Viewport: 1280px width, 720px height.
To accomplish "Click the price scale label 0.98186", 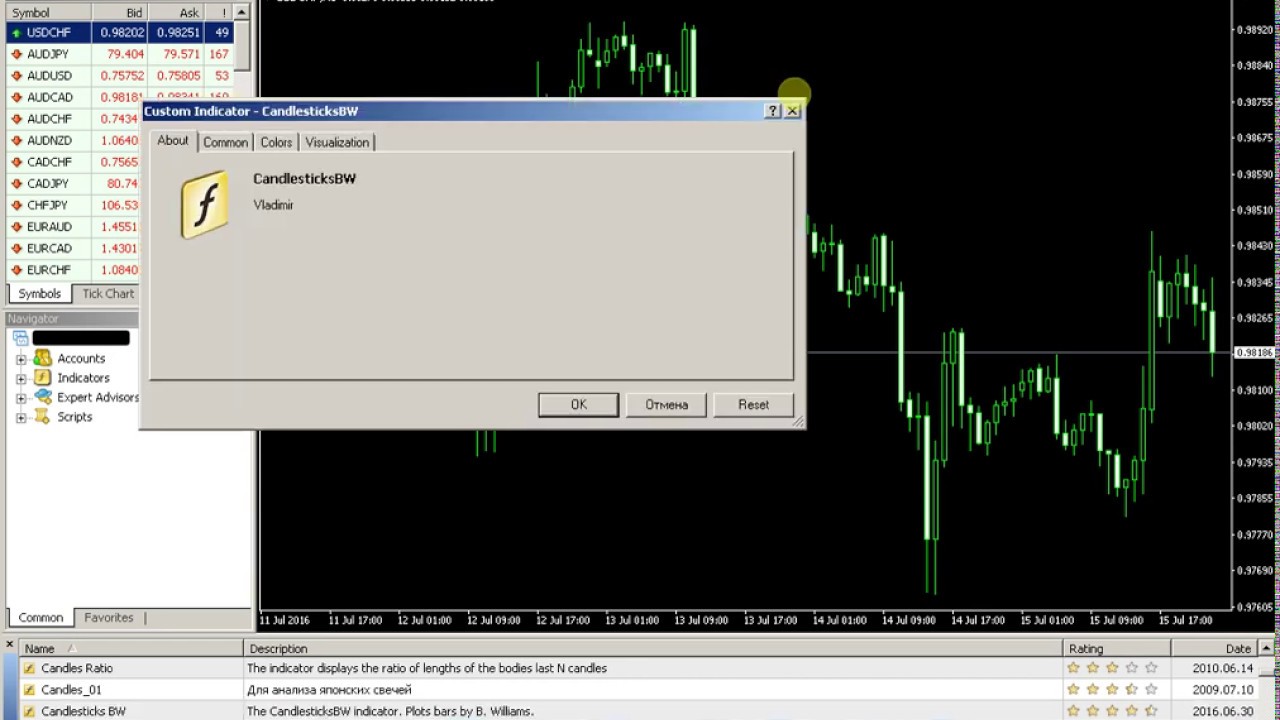I will 1254,353.
